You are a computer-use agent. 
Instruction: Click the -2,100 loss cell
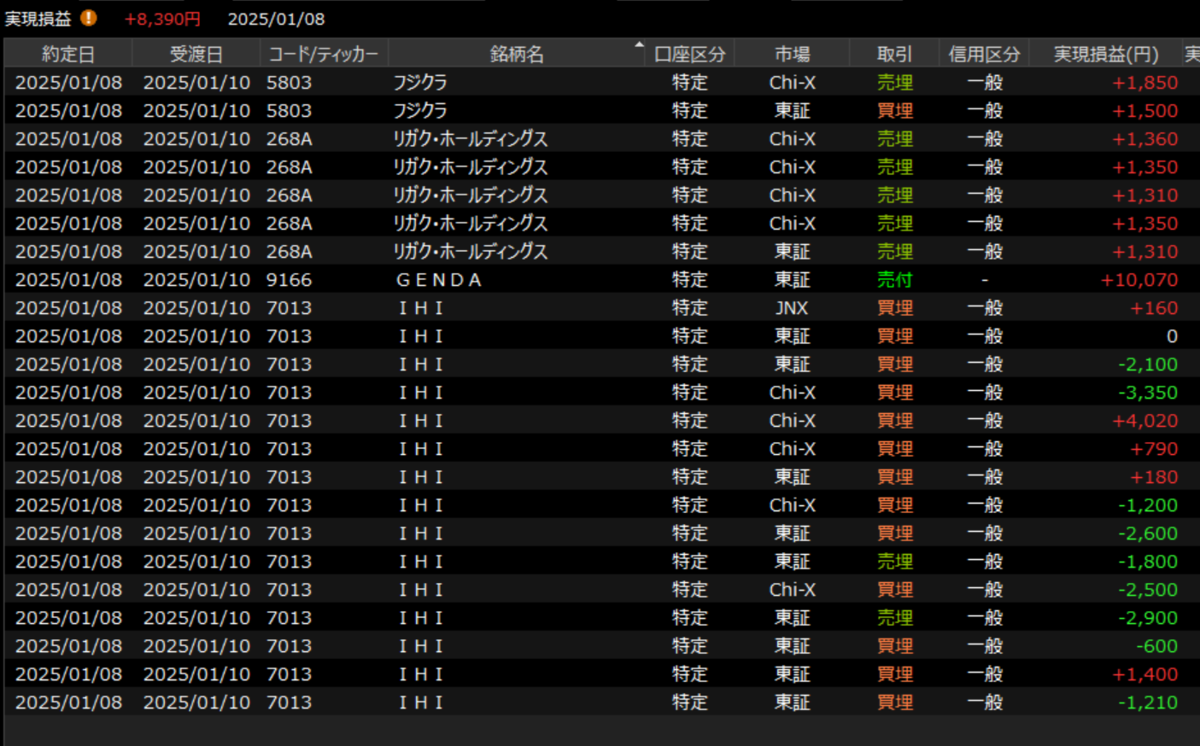pyautogui.click(x=1148, y=364)
